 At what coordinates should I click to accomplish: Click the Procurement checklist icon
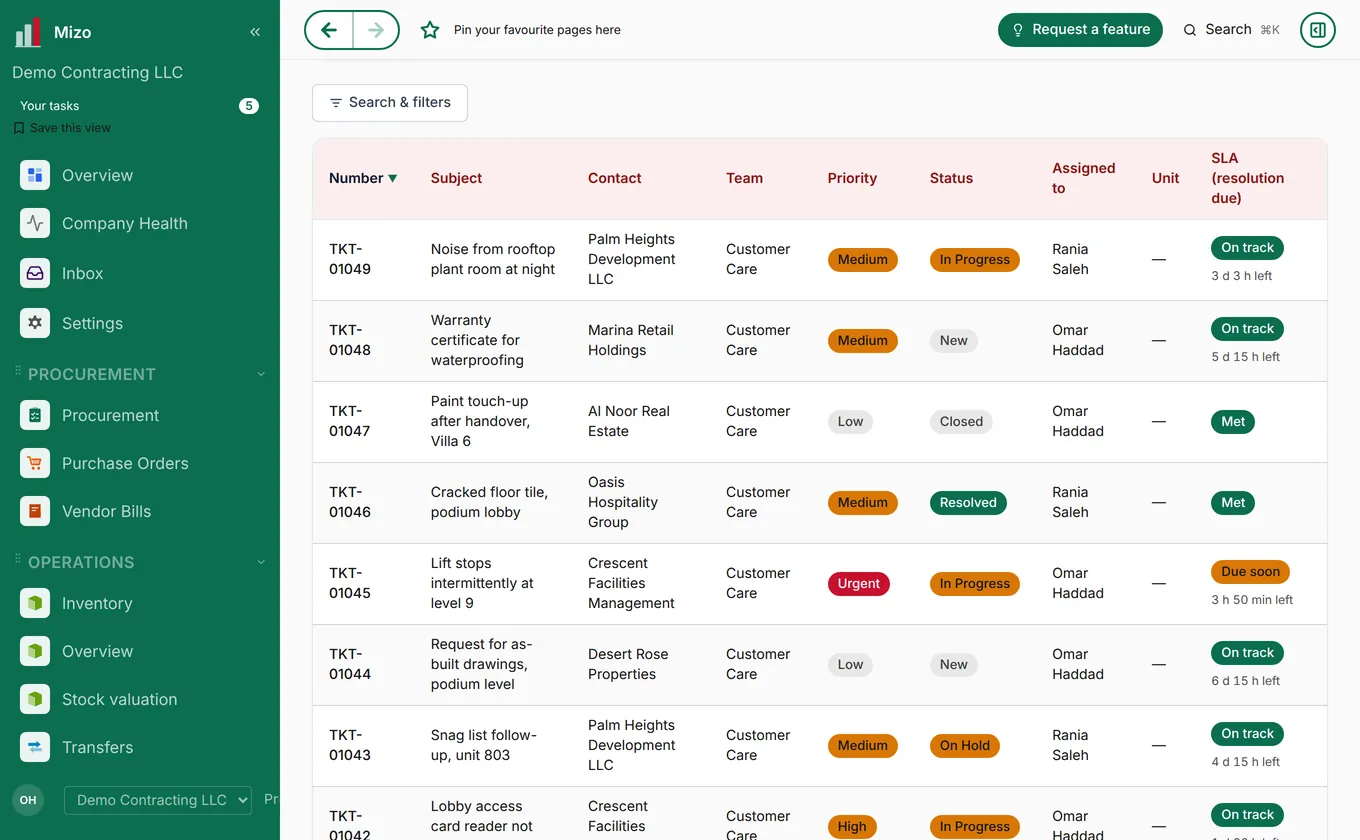35,415
